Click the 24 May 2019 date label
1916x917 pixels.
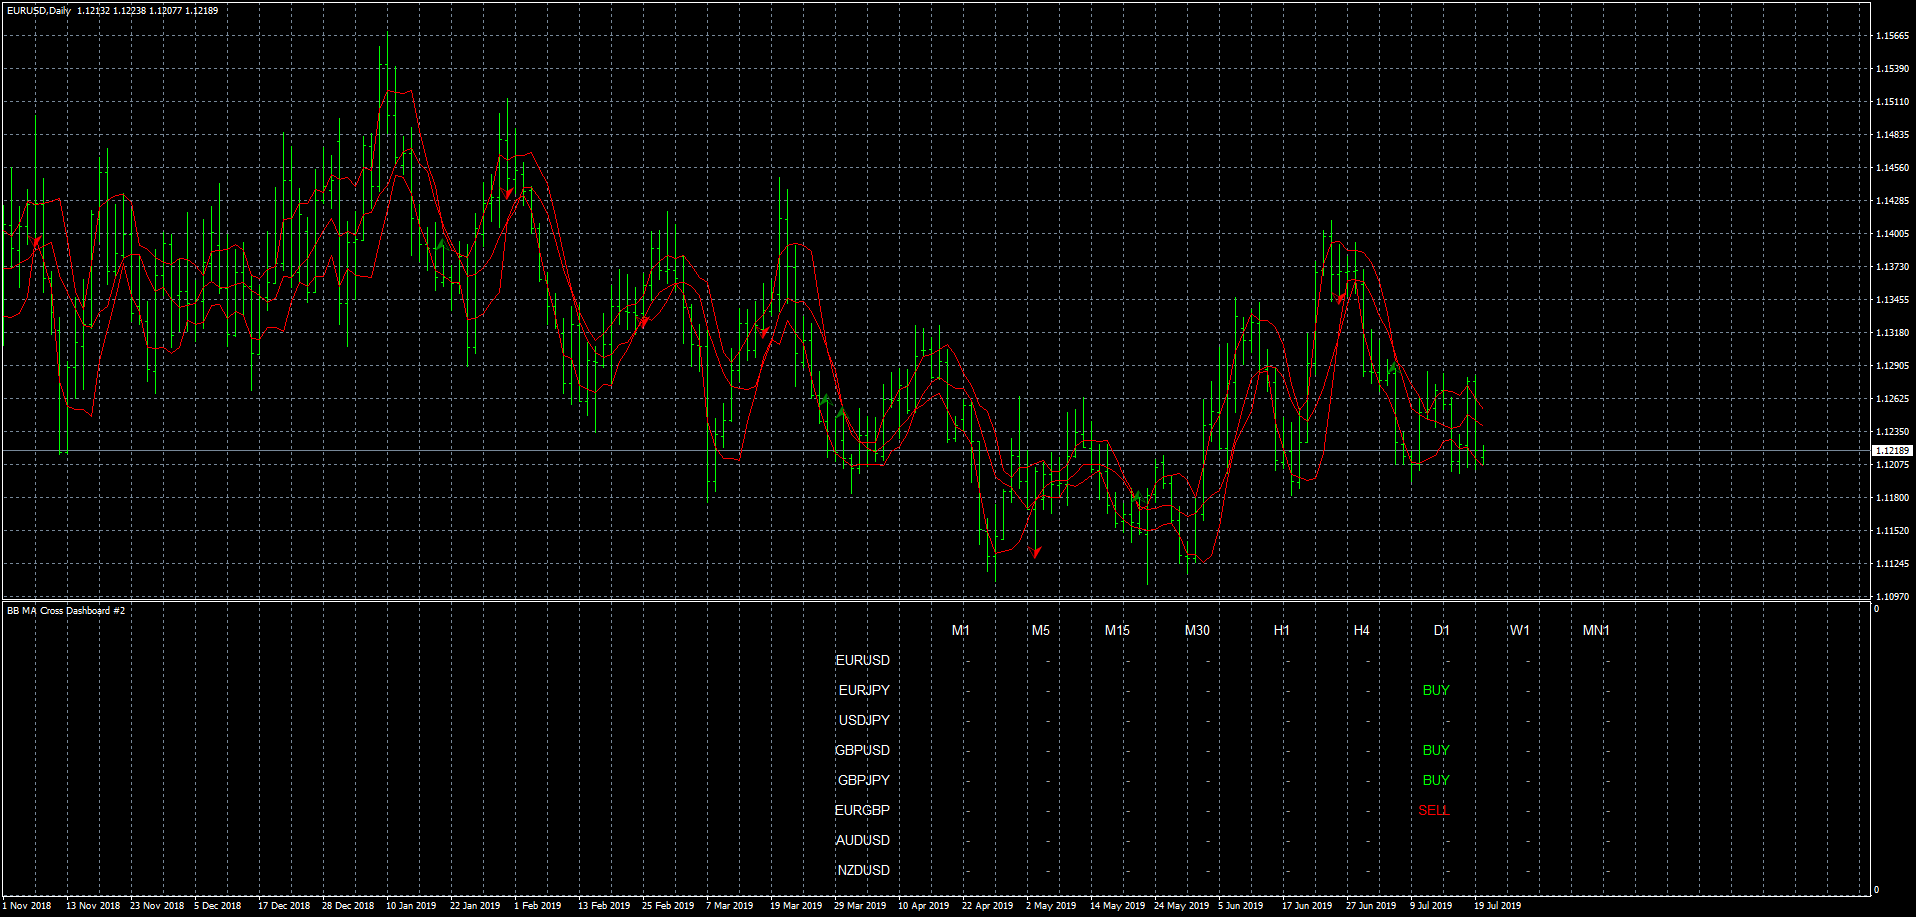pyautogui.click(x=1182, y=906)
